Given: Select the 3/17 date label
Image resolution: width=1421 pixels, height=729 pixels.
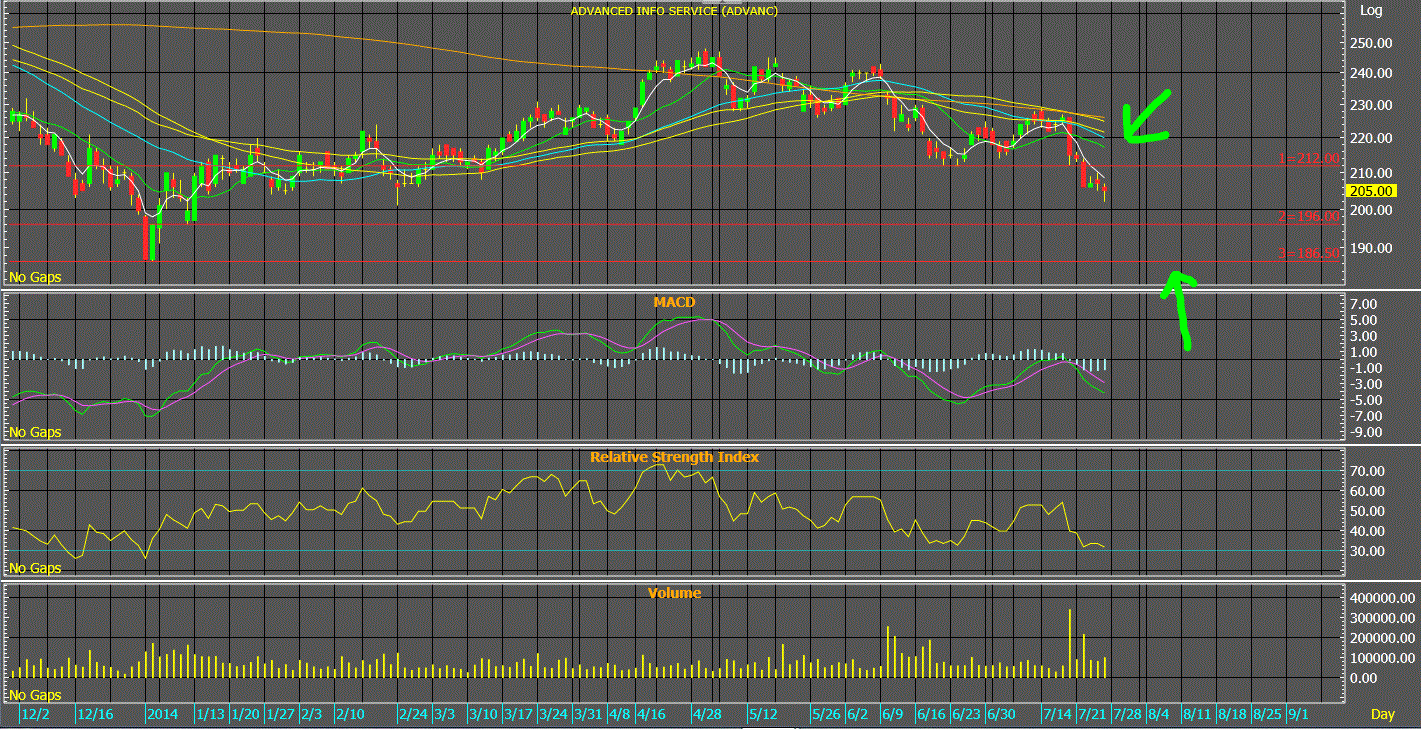Looking at the screenshot, I should pos(518,715).
